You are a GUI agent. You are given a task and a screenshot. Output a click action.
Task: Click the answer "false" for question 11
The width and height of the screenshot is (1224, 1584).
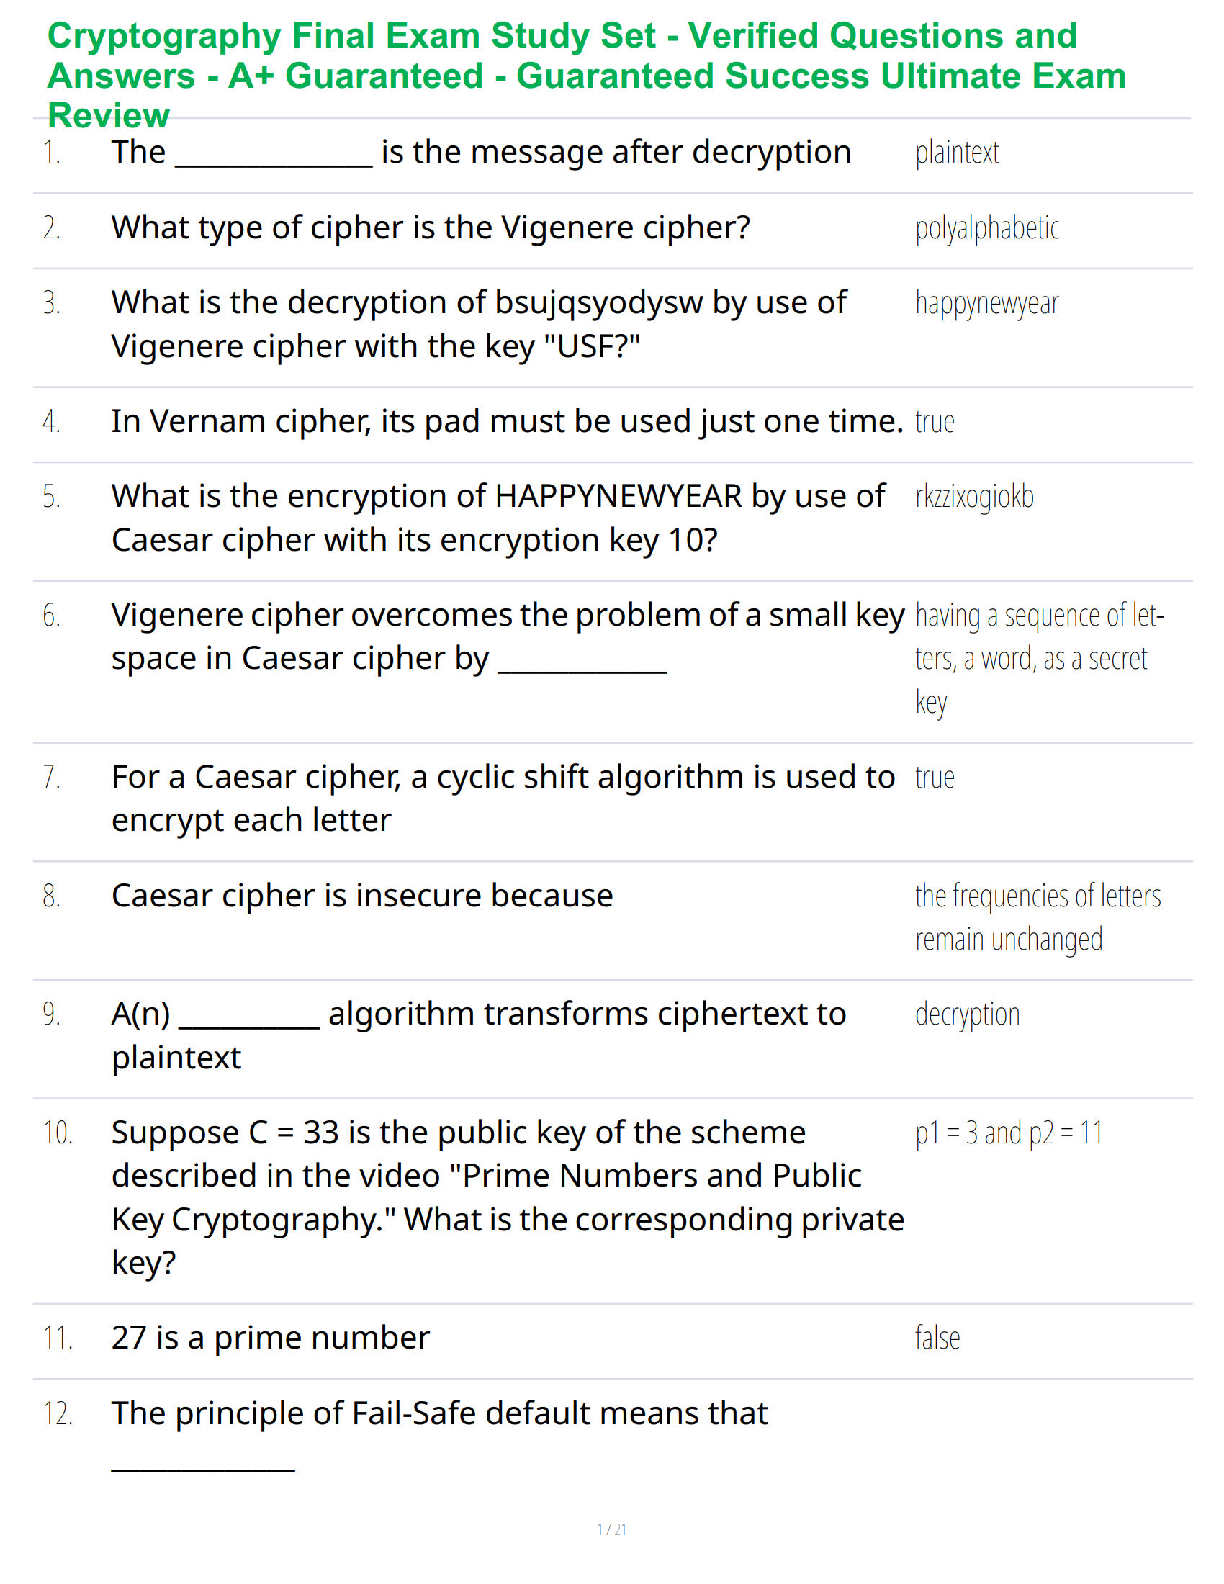click(x=937, y=1338)
